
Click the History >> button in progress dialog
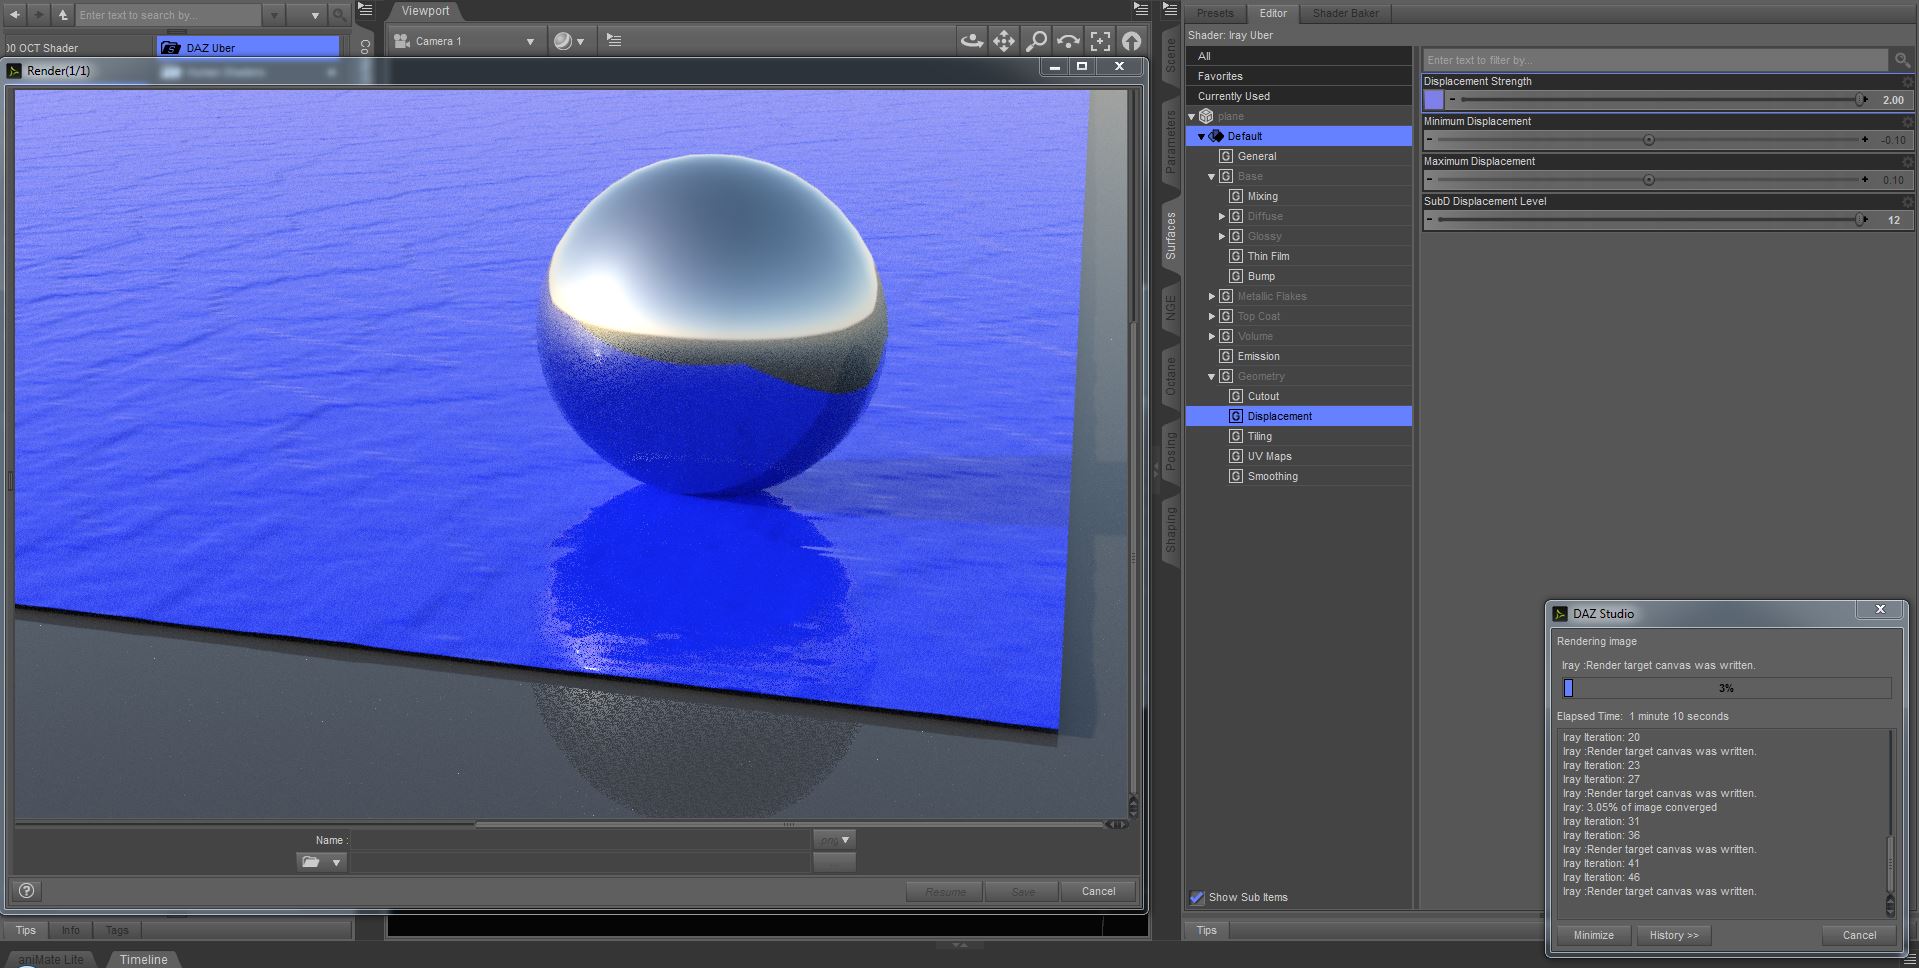click(x=1673, y=935)
